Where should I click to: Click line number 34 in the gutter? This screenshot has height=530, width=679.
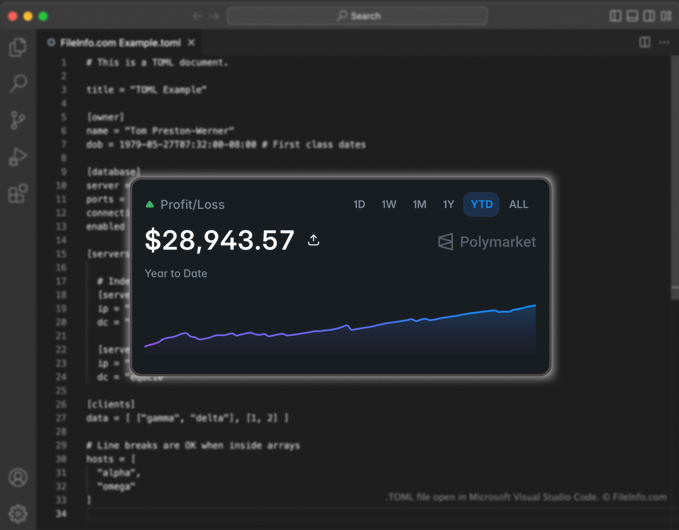coord(61,514)
